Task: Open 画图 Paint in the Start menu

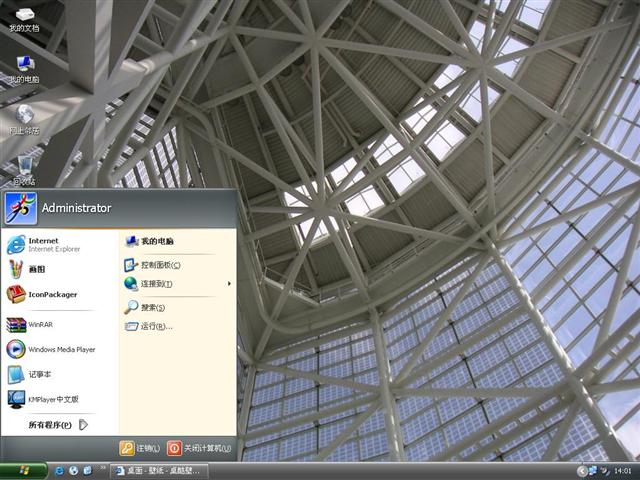Action: (x=60, y=269)
